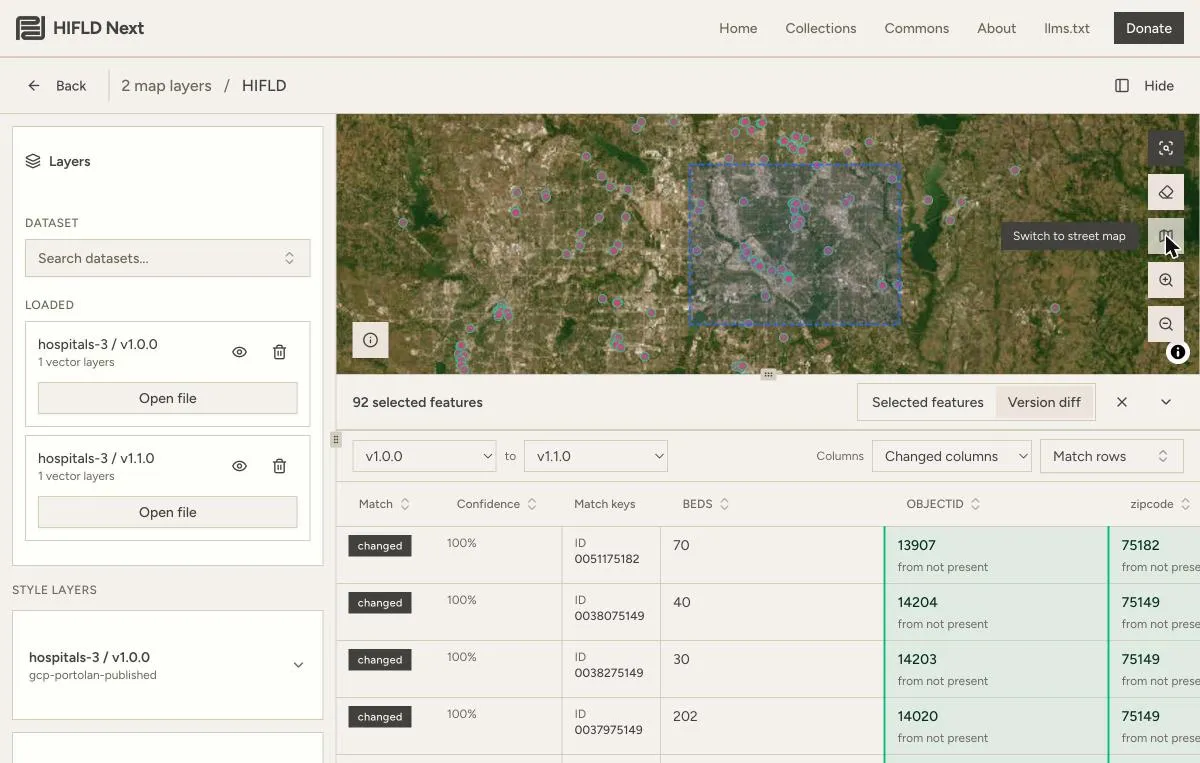This screenshot has height=763, width=1200.
Task: Open the About nav item
Action: coord(997,28)
